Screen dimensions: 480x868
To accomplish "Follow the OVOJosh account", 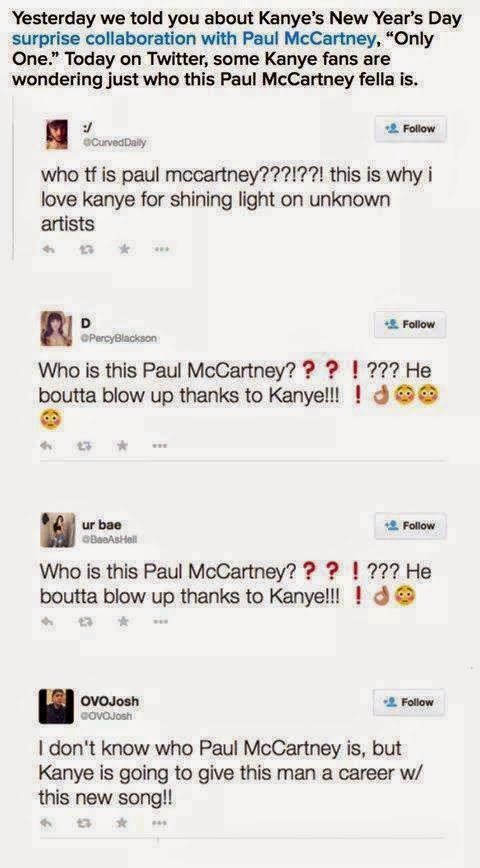I will coord(409,702).
